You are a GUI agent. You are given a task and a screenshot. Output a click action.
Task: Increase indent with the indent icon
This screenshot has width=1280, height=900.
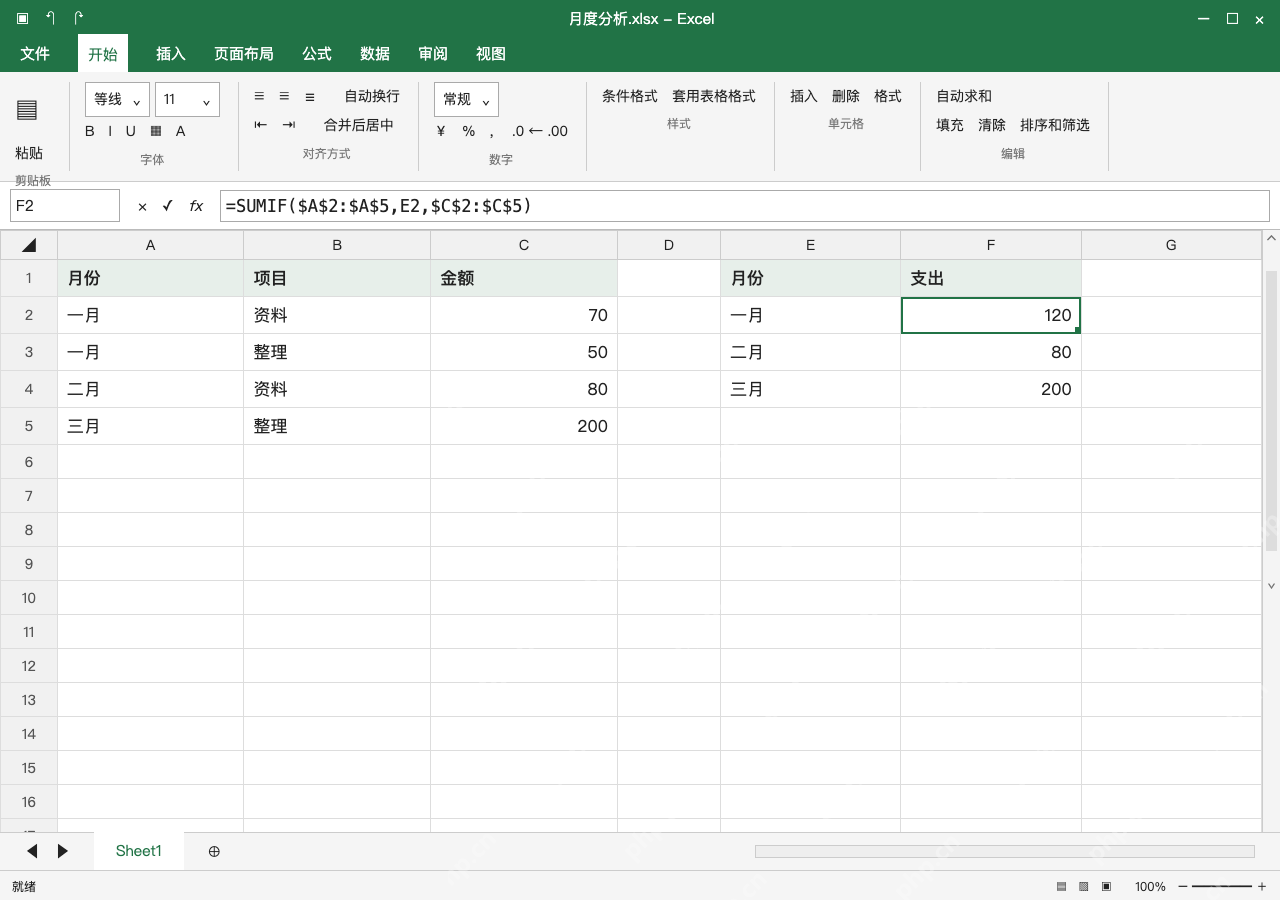coord(289,125)
